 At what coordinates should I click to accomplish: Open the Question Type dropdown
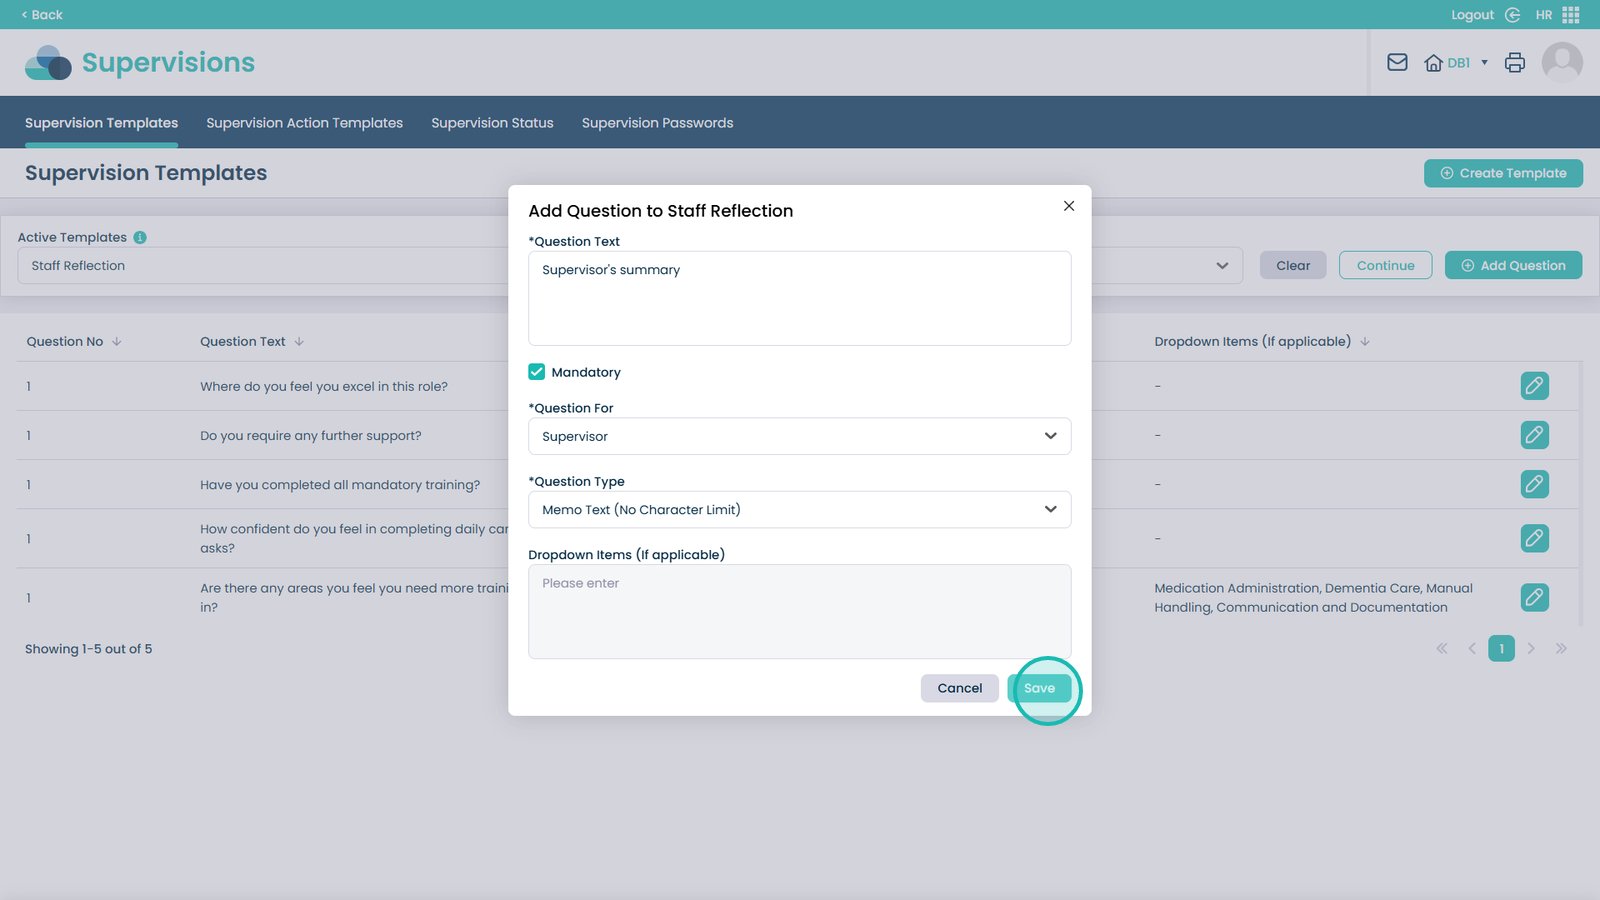[x=799, y=510]
